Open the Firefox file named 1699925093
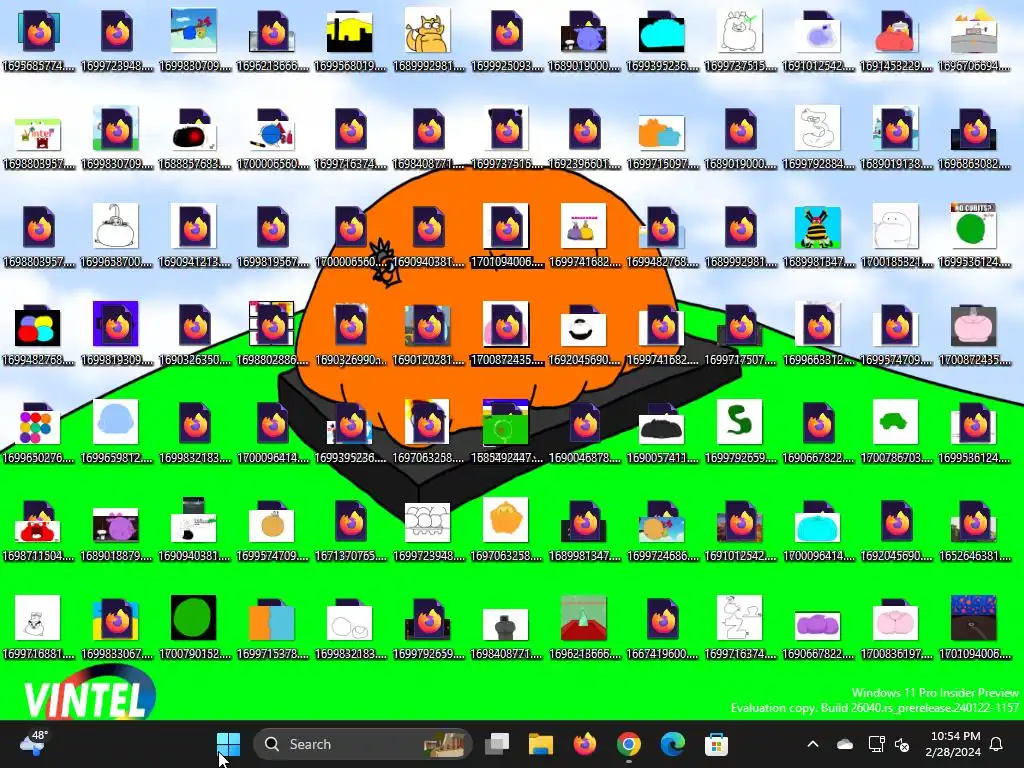 click(x=507, y=40)
